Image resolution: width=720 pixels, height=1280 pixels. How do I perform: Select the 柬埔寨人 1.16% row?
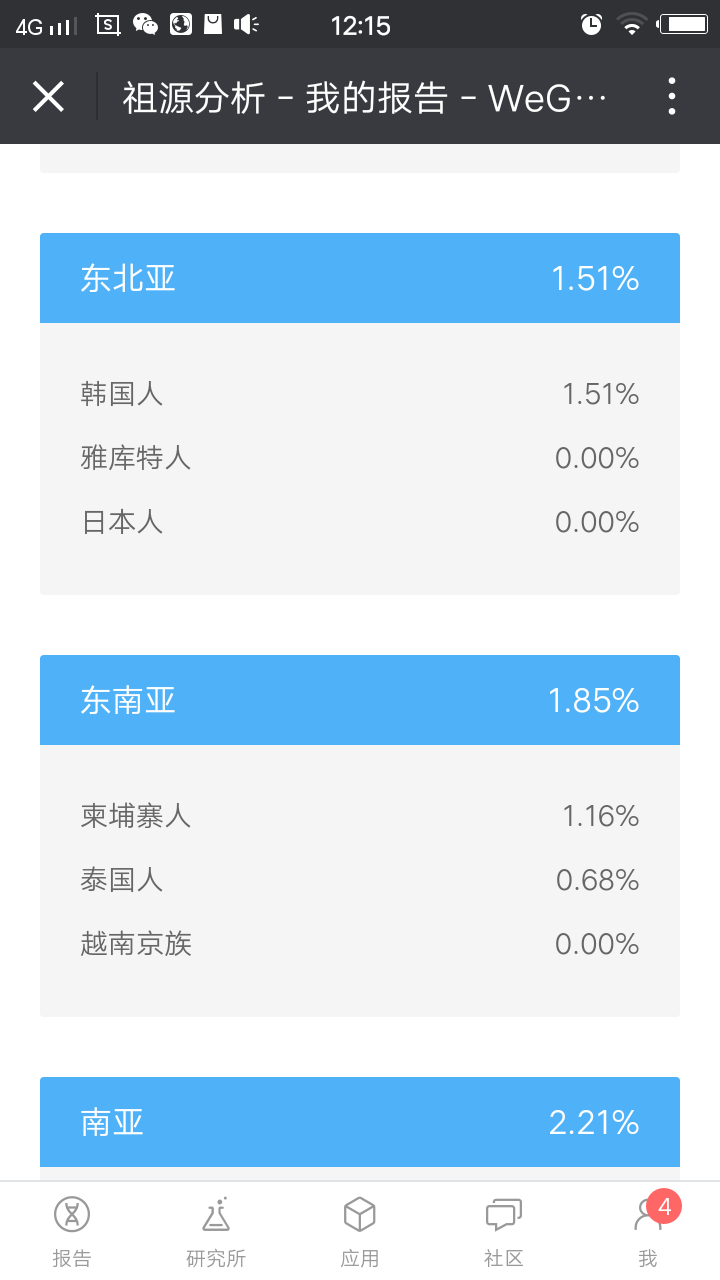(x=360, y=816)
